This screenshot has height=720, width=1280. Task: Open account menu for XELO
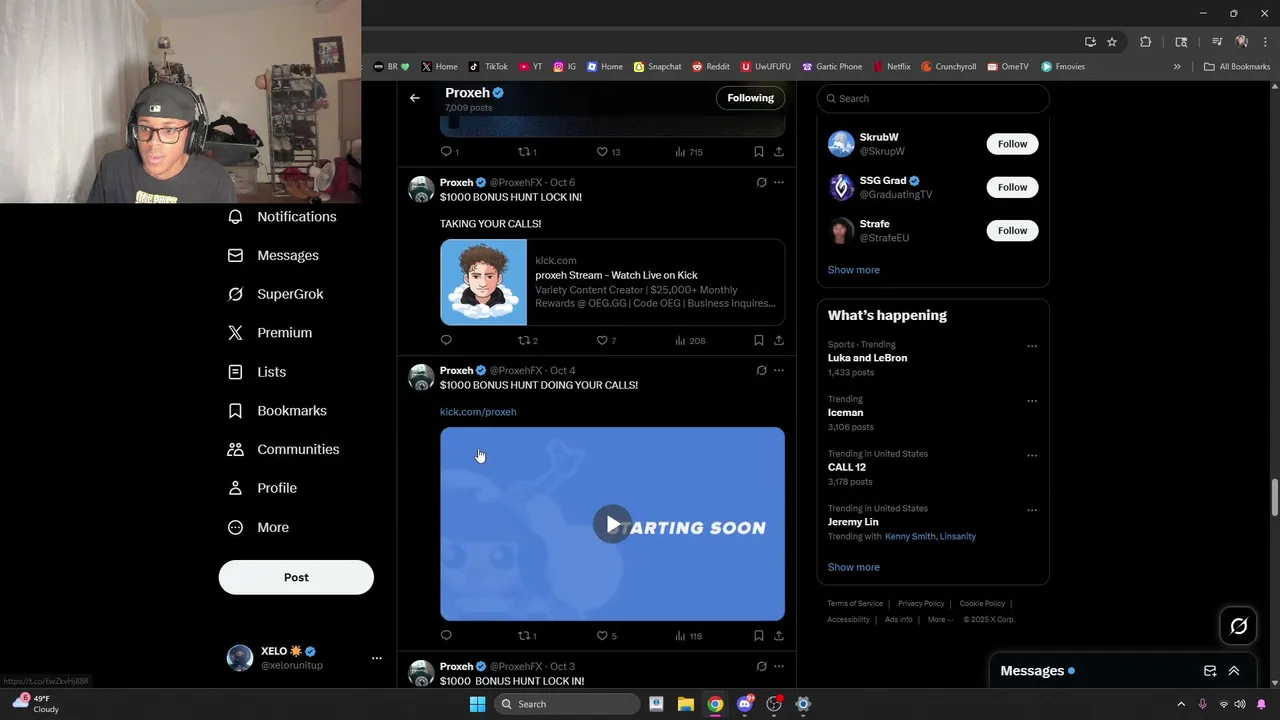[376, 658]
